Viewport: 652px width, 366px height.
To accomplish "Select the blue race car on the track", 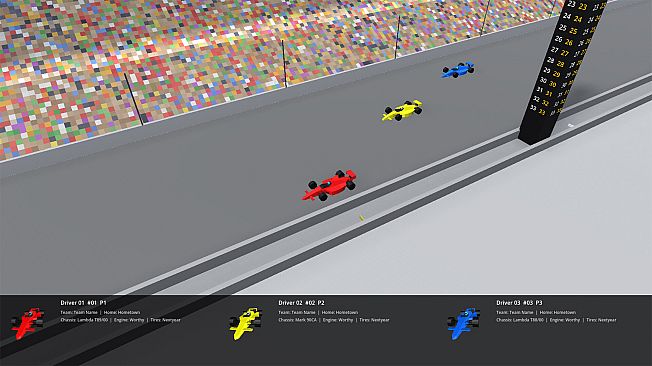I will point(458,70).
